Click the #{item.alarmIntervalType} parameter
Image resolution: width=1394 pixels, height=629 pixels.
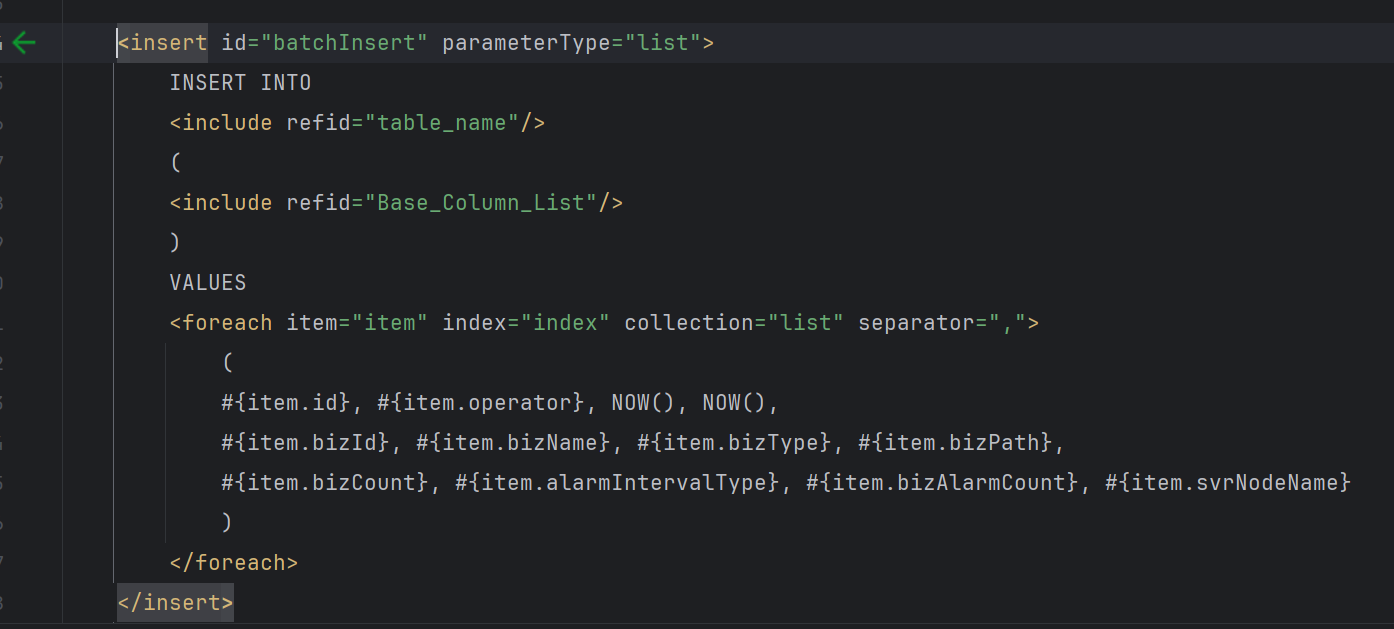(617, 483)
